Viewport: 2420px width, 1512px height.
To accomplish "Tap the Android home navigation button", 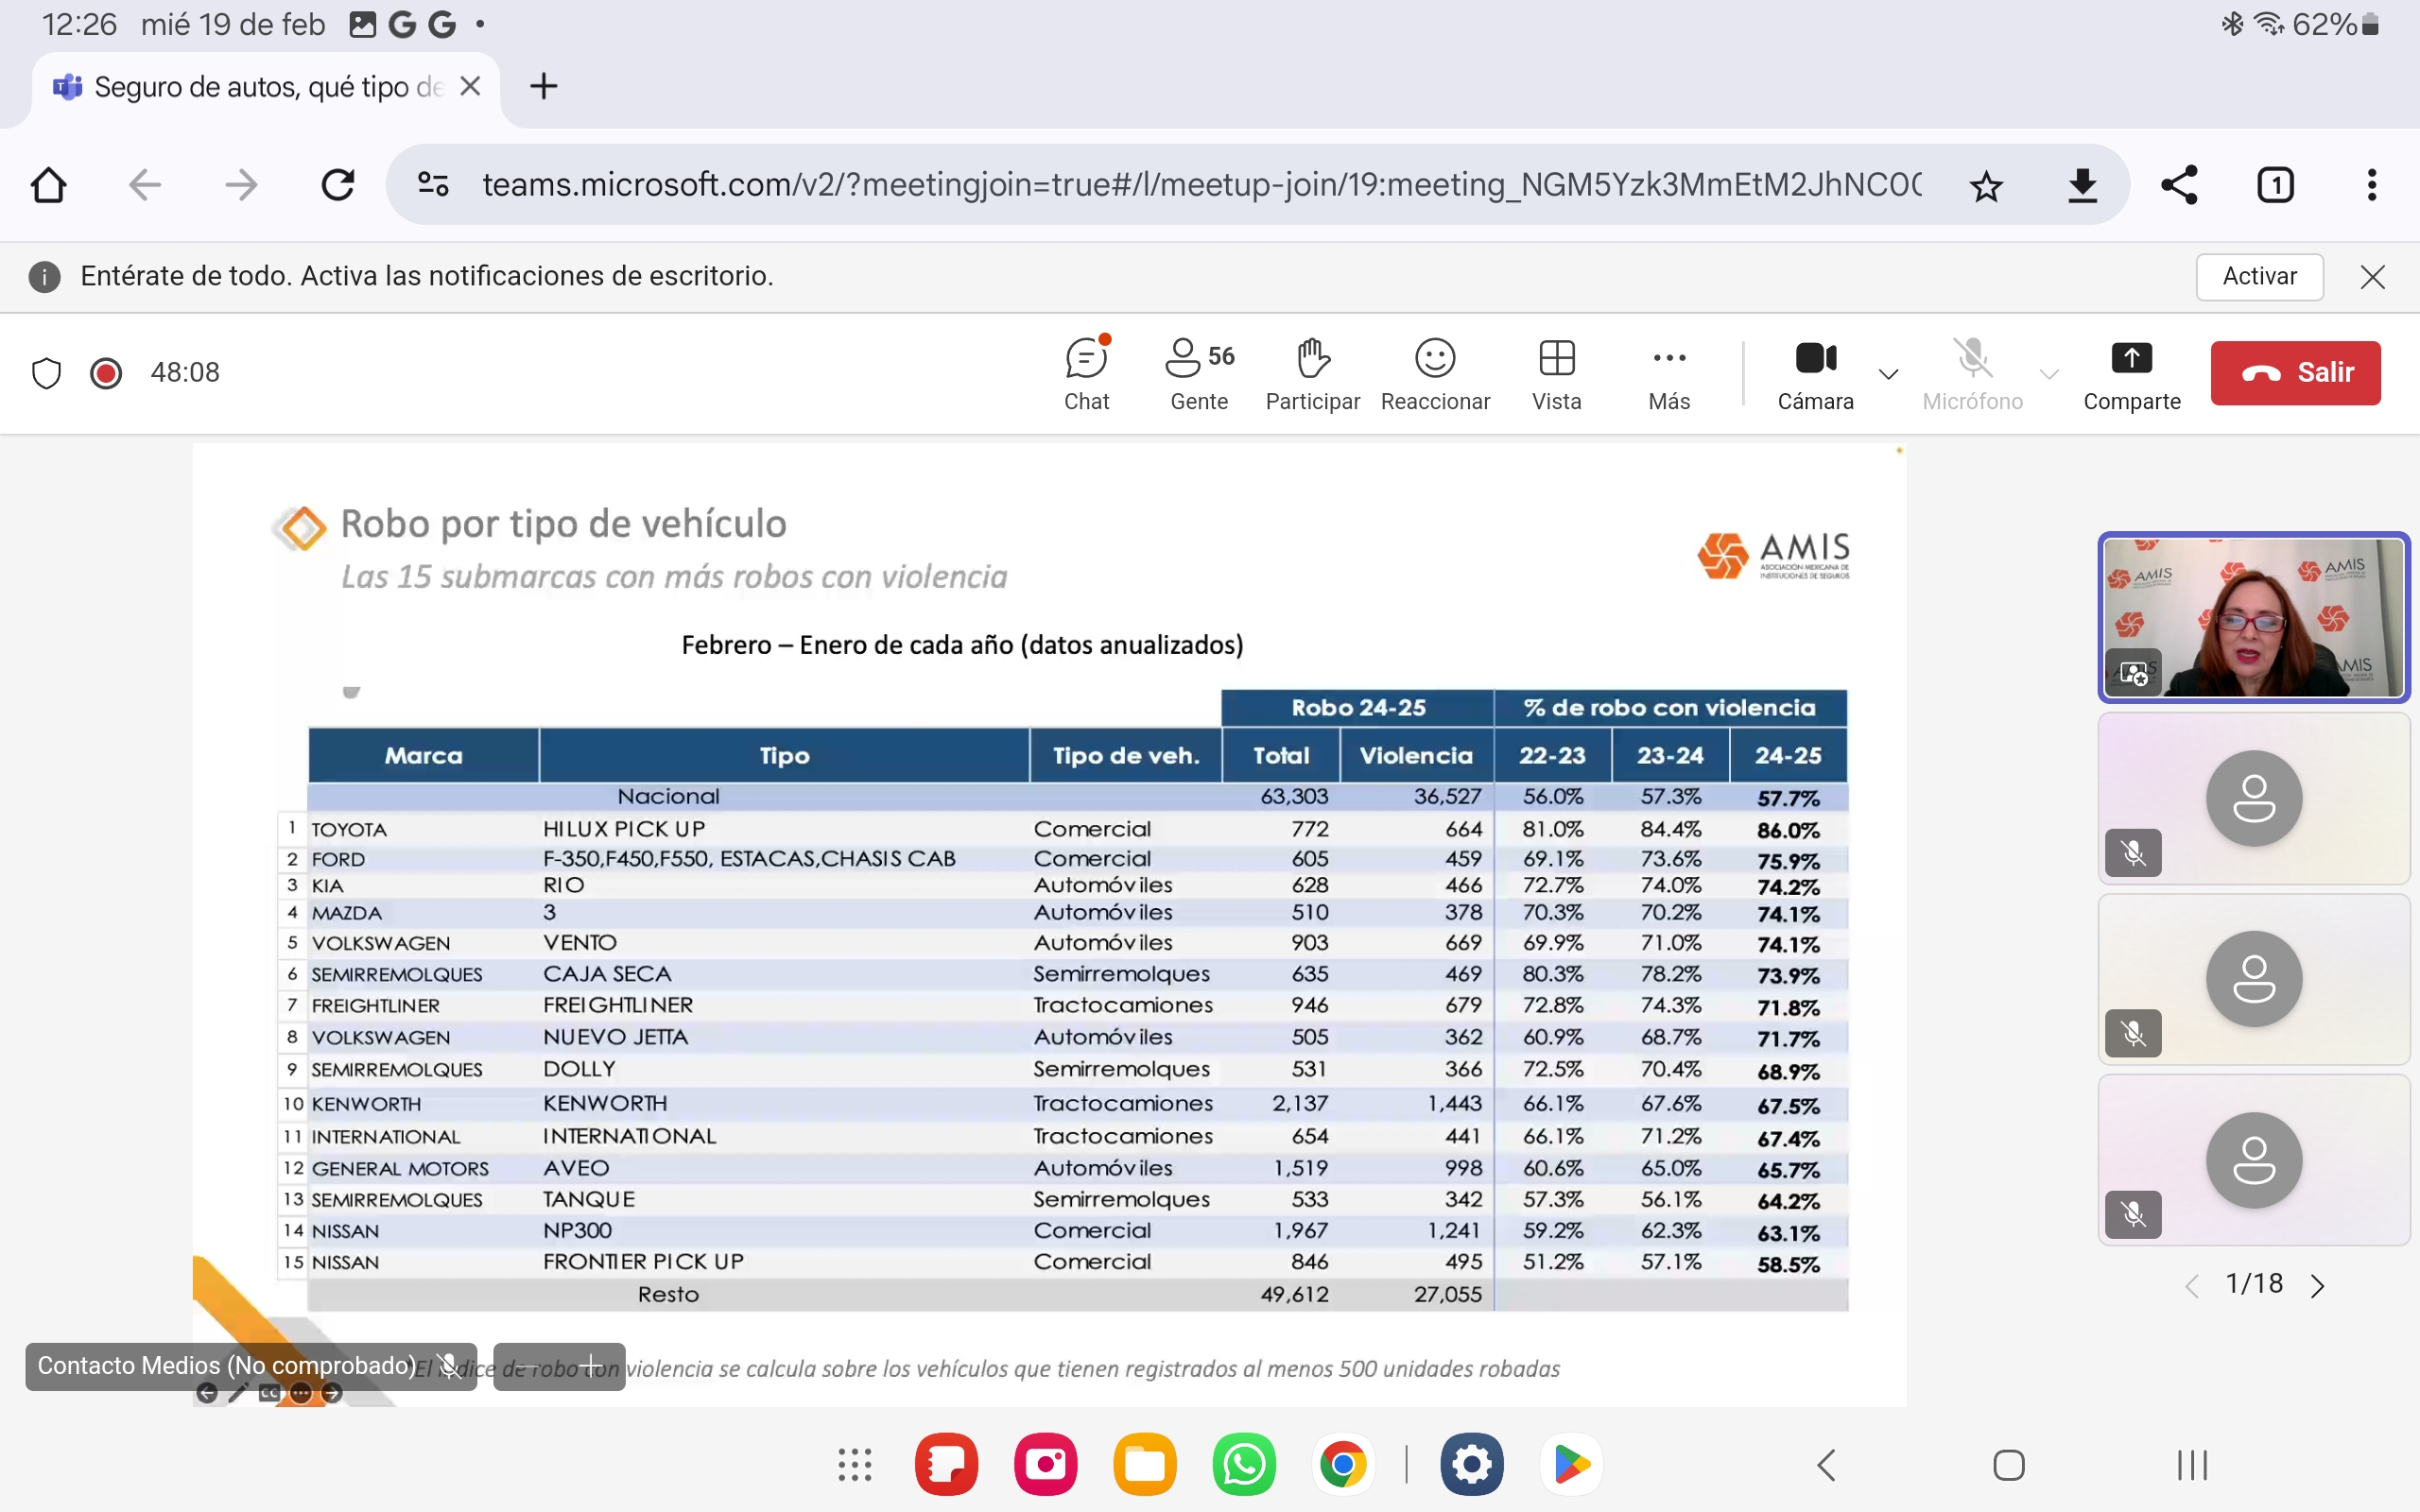I will (x=2009, y=1466).
